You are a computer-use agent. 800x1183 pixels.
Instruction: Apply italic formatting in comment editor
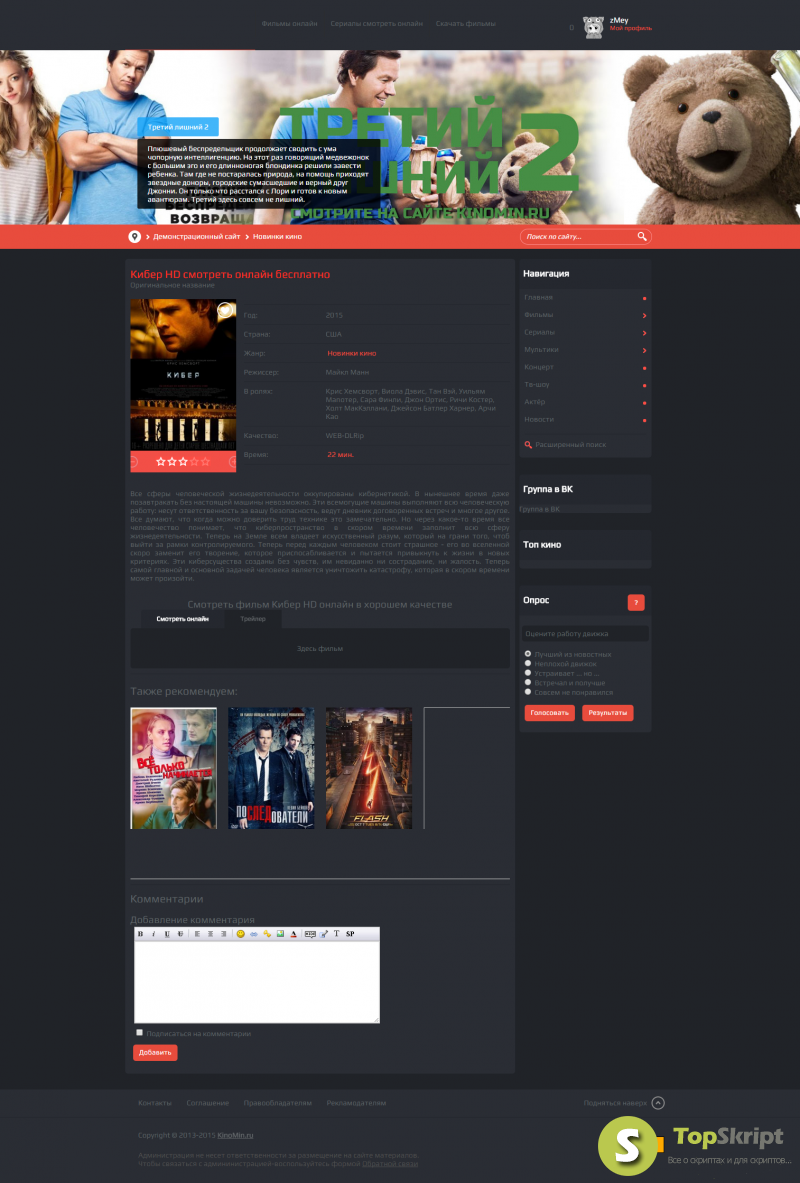click(154, 934)
